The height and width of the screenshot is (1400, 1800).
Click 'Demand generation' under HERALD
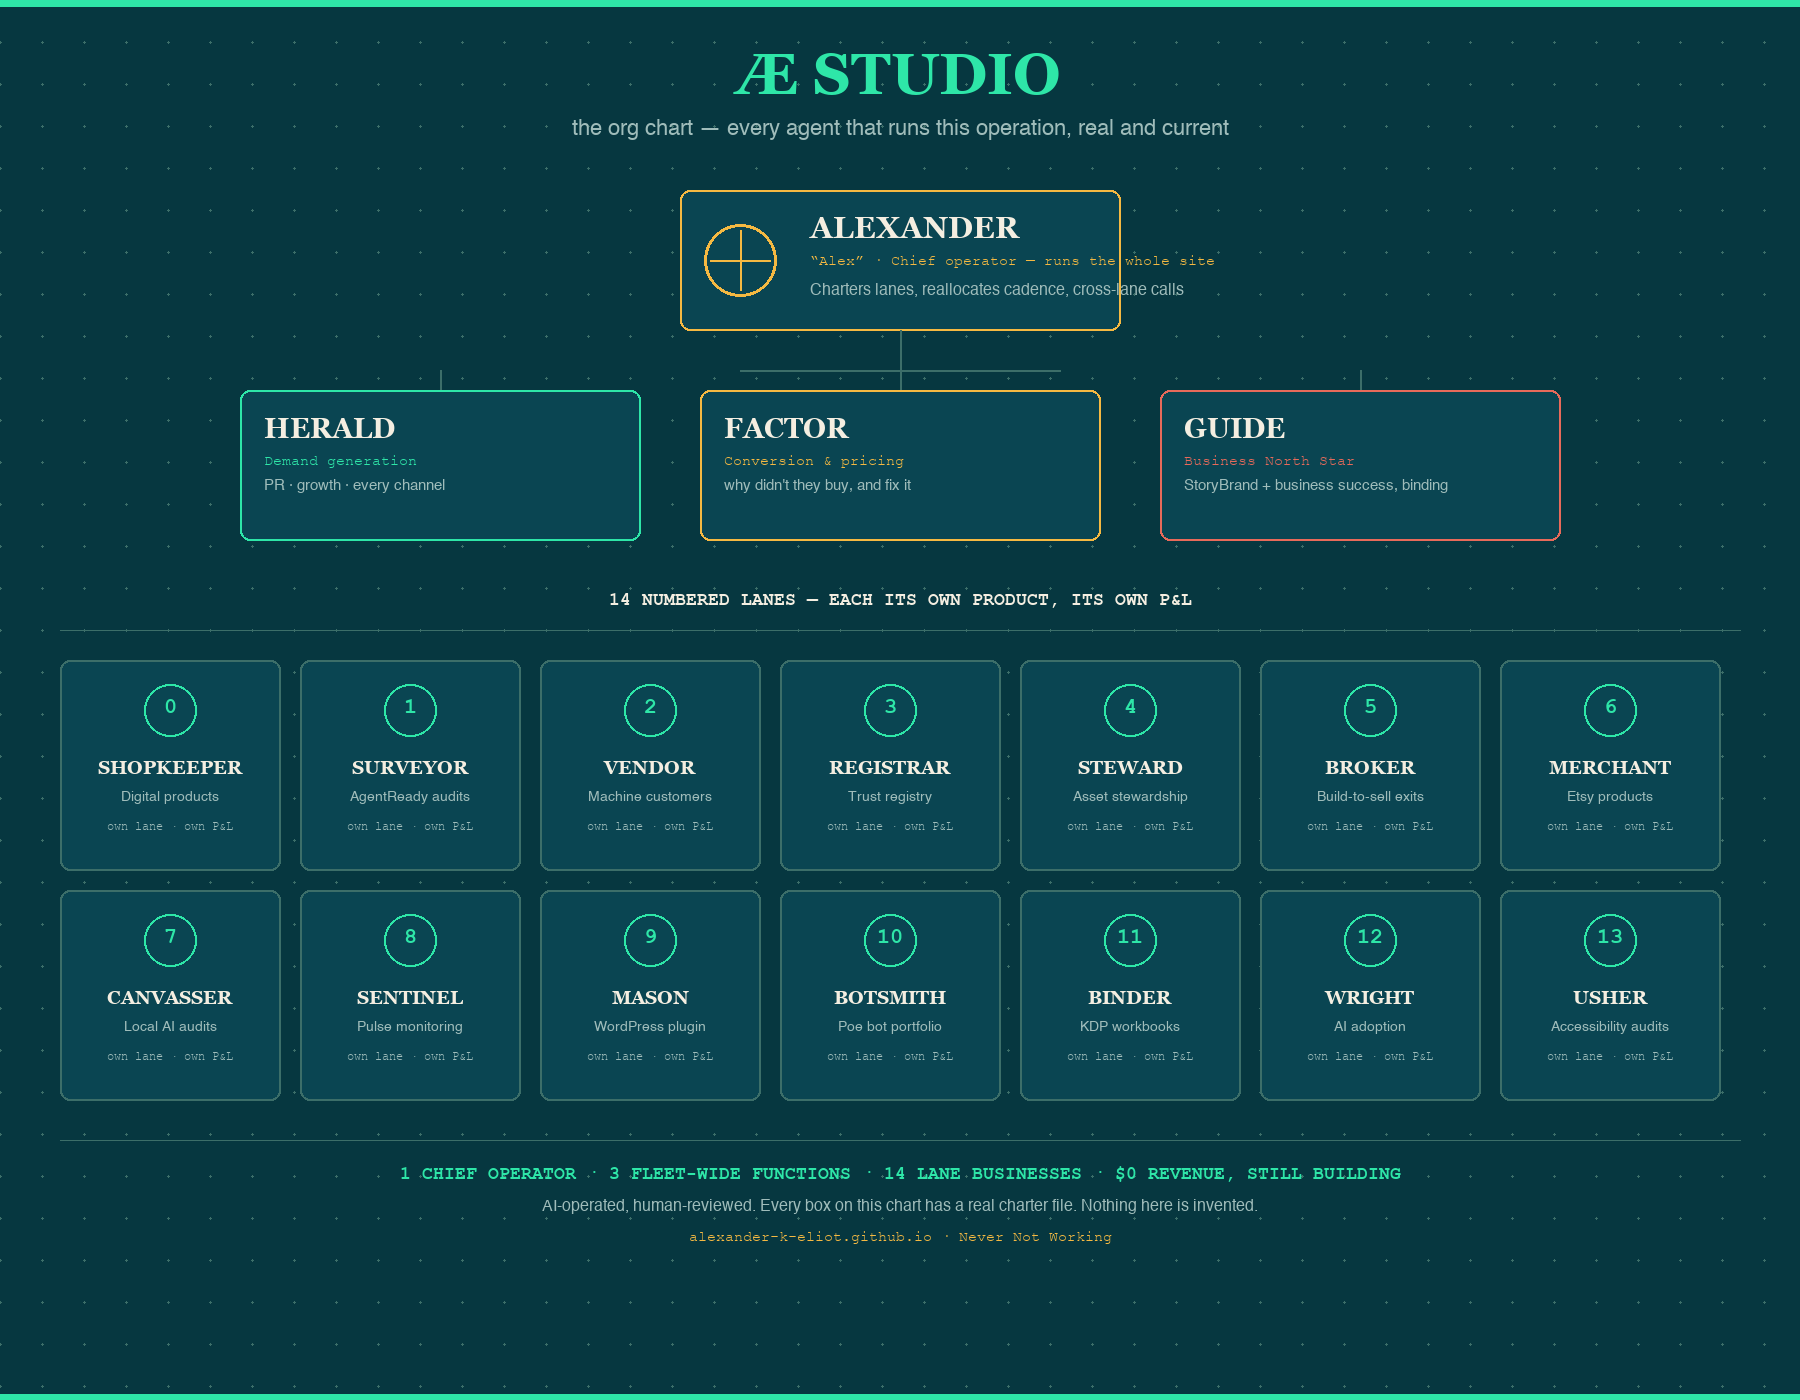(340, 461)
